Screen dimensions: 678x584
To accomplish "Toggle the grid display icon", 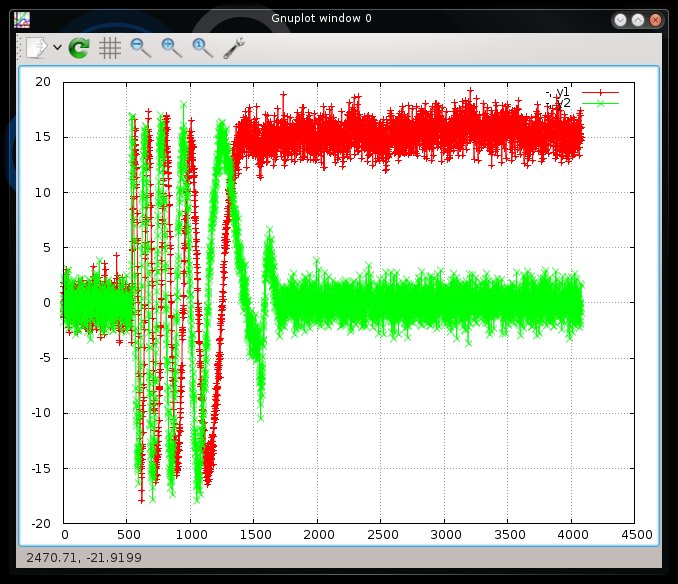I will pyautogui.click(x=110, y=47).
